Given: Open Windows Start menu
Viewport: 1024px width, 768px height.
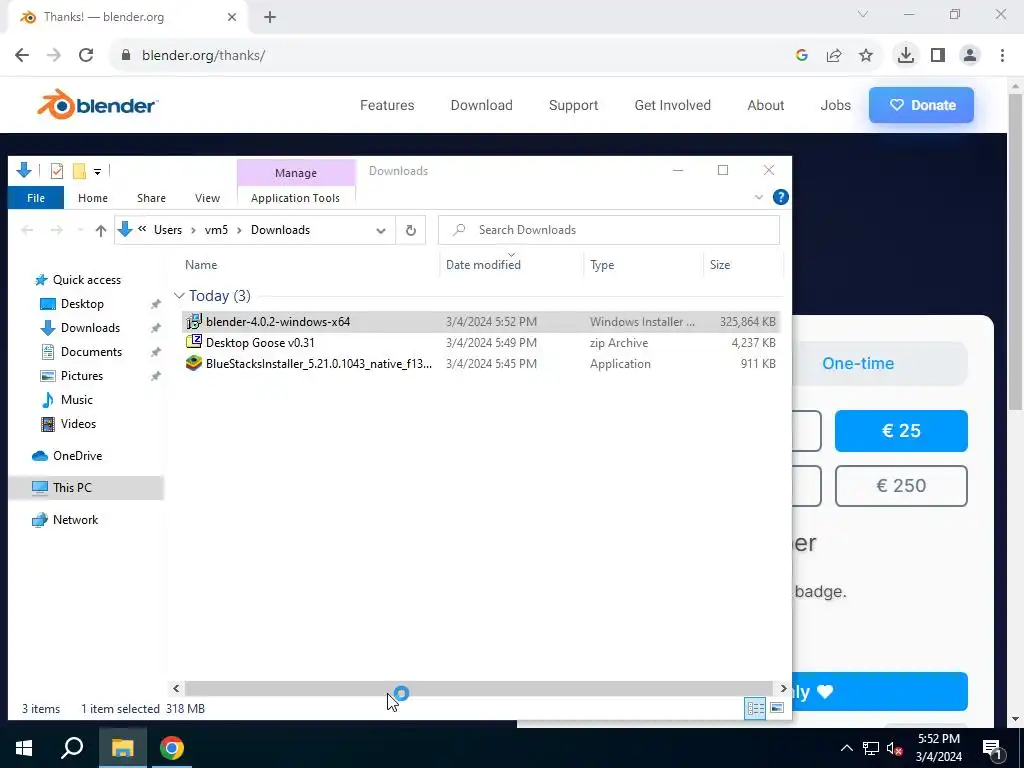Looking at the screenshot, I should pyautogui.click(x=24, y=748).
